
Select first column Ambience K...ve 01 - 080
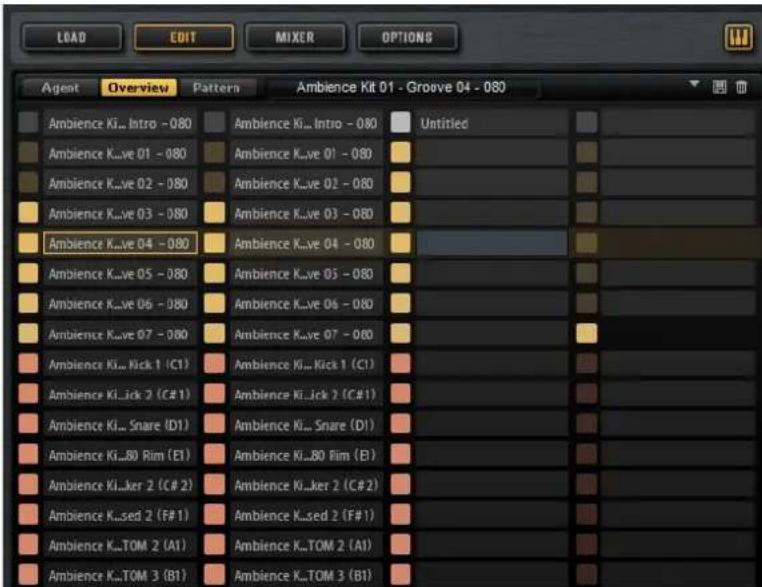click(120, 154)
